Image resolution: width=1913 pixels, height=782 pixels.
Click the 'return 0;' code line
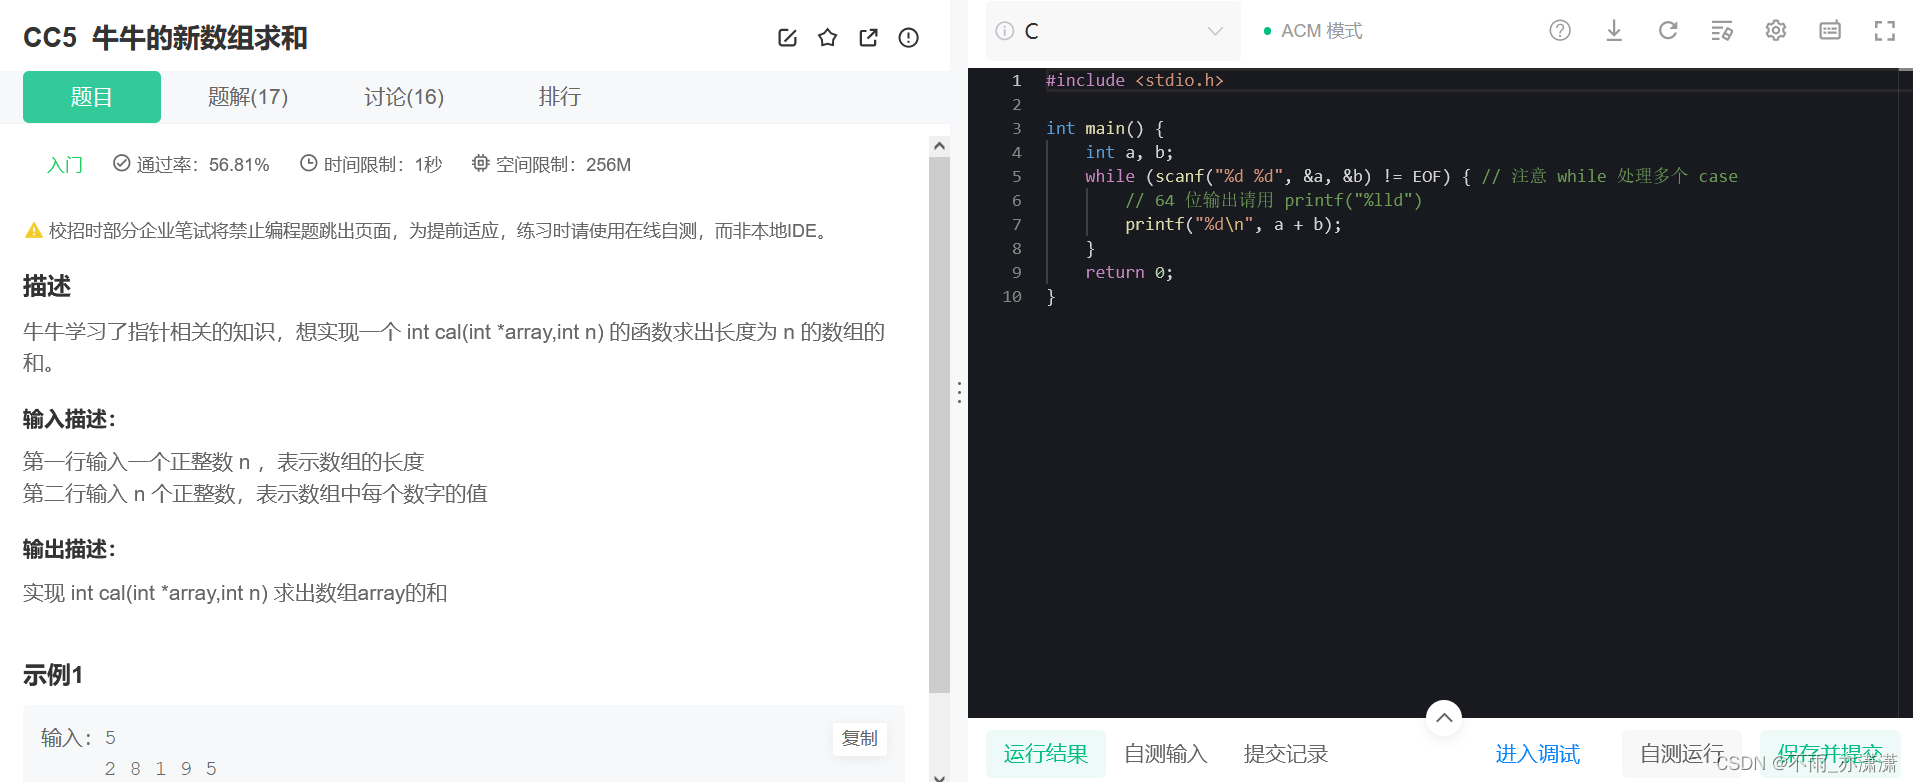coord(1129,272)
